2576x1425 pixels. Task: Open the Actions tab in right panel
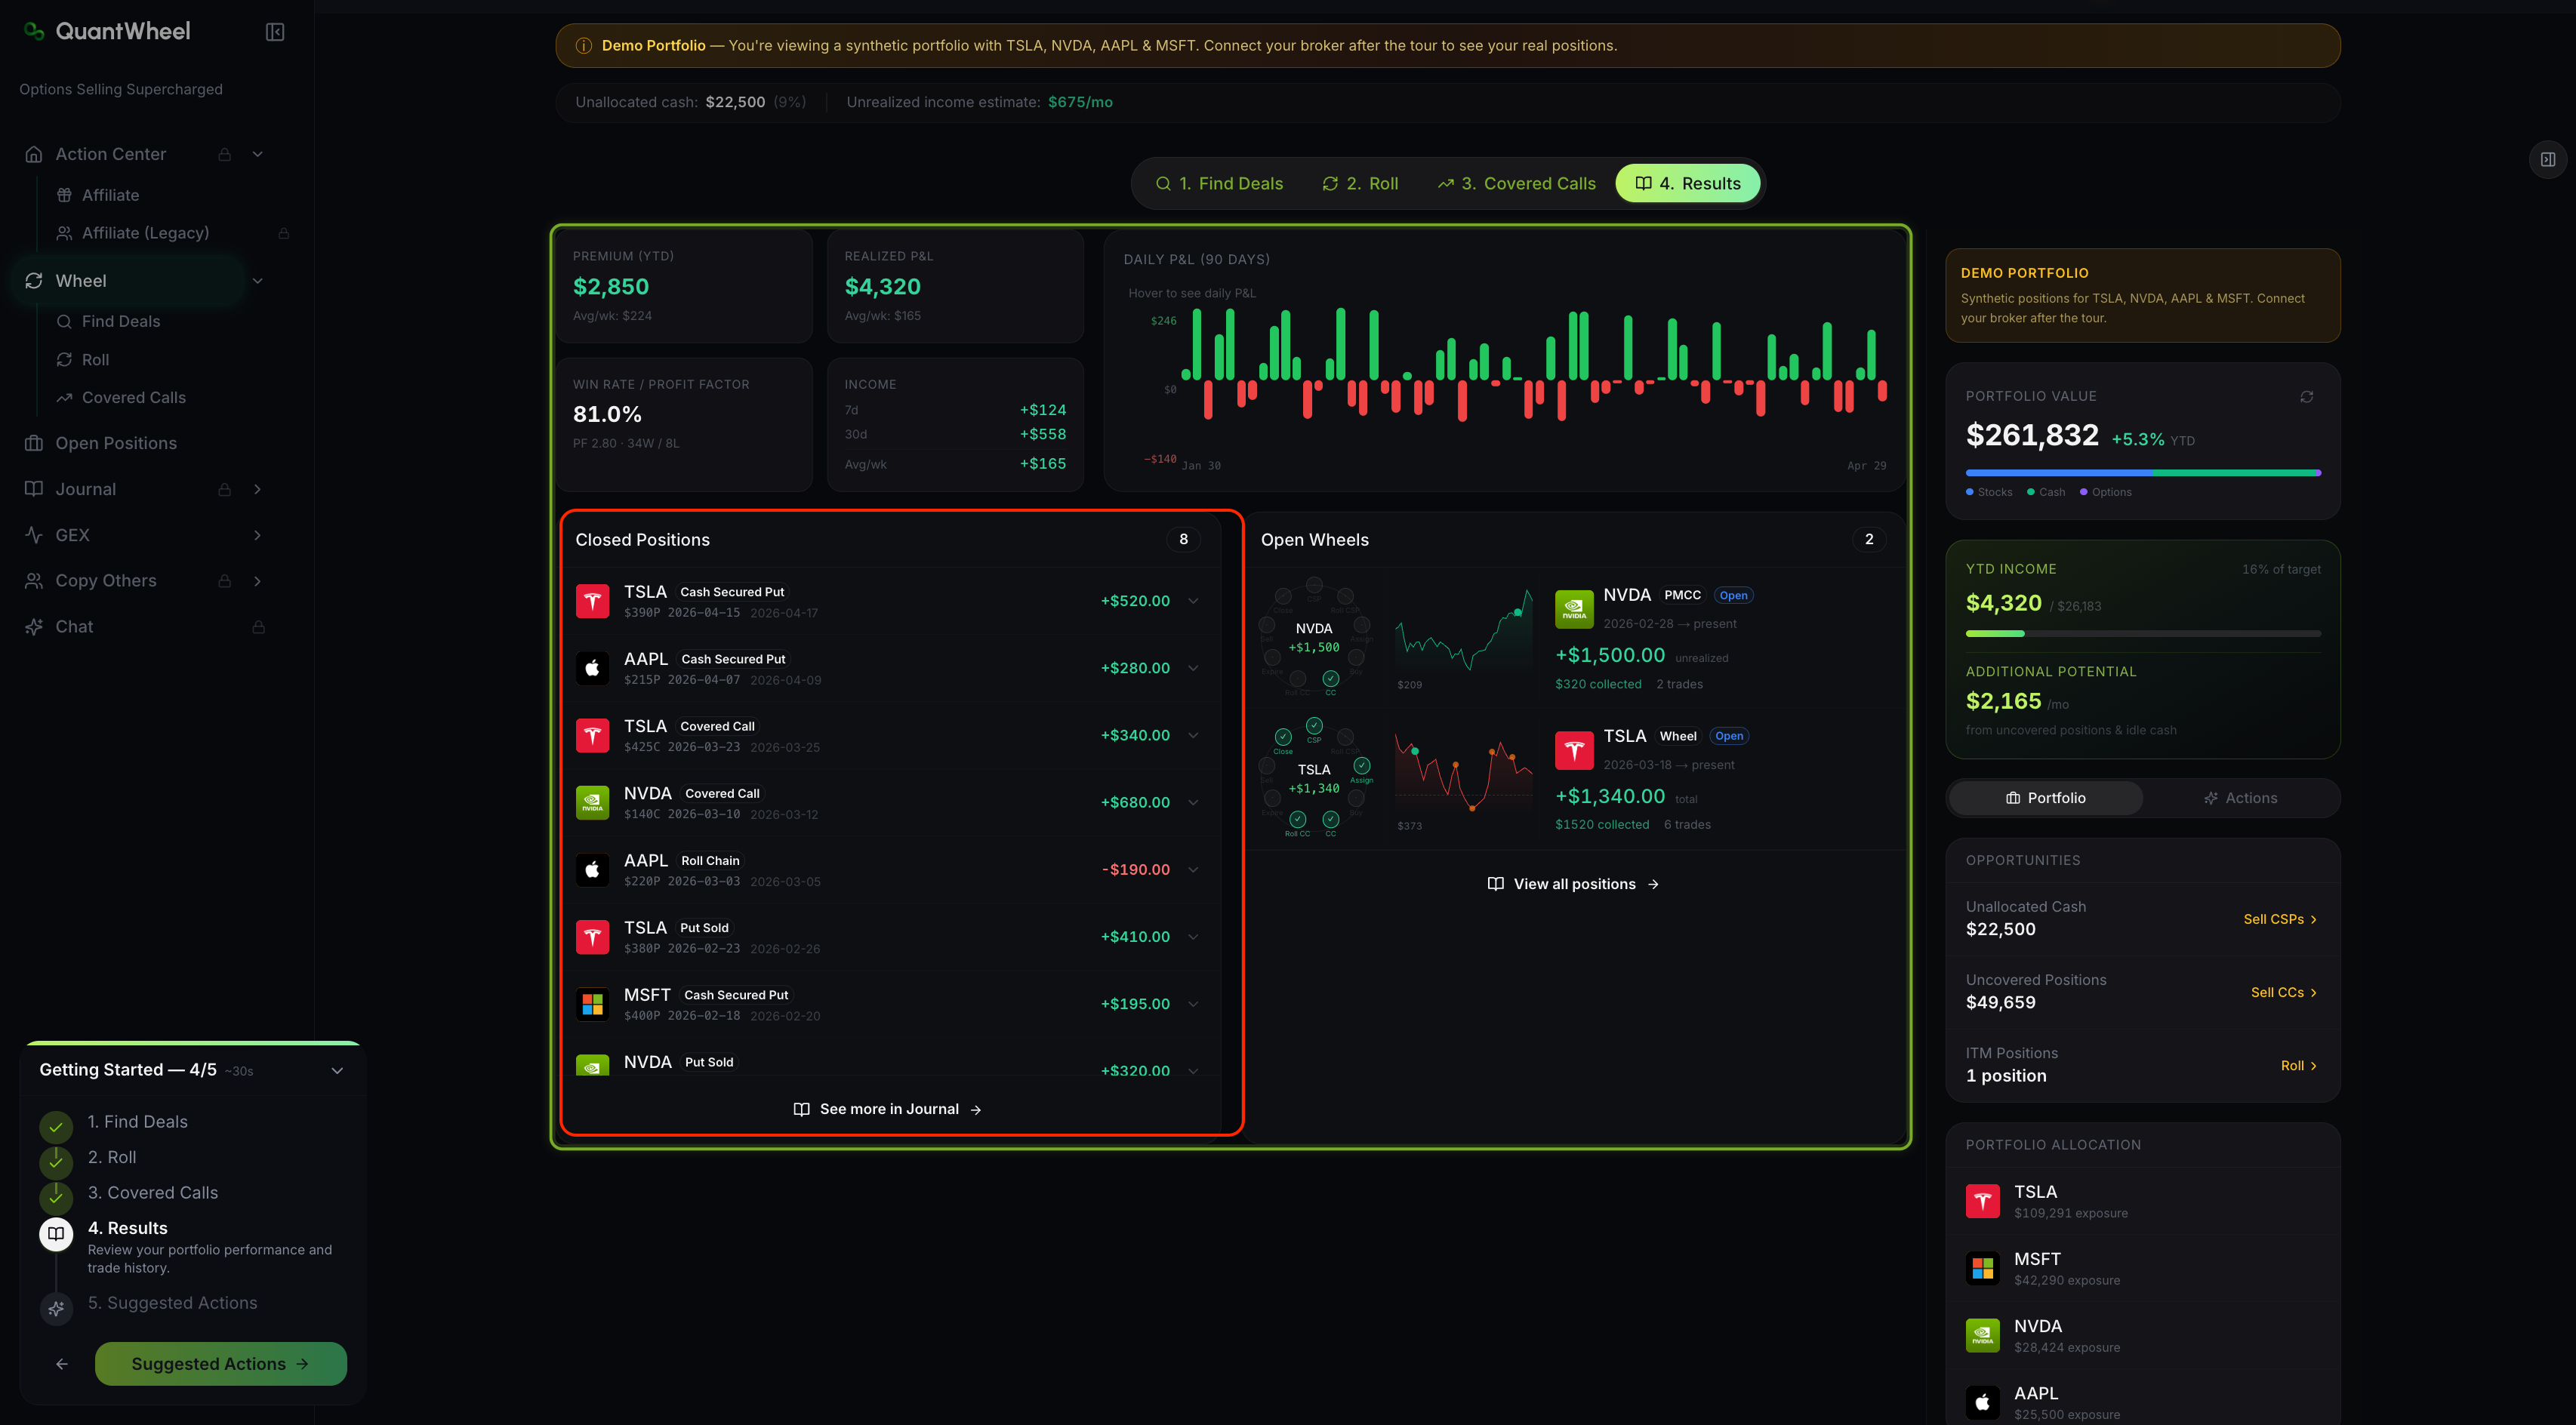pos(2240,798)
